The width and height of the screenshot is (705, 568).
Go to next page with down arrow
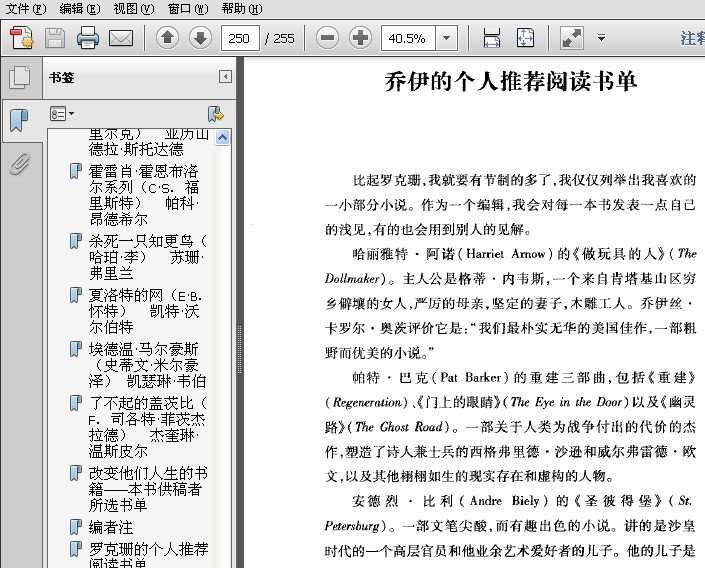200,39
